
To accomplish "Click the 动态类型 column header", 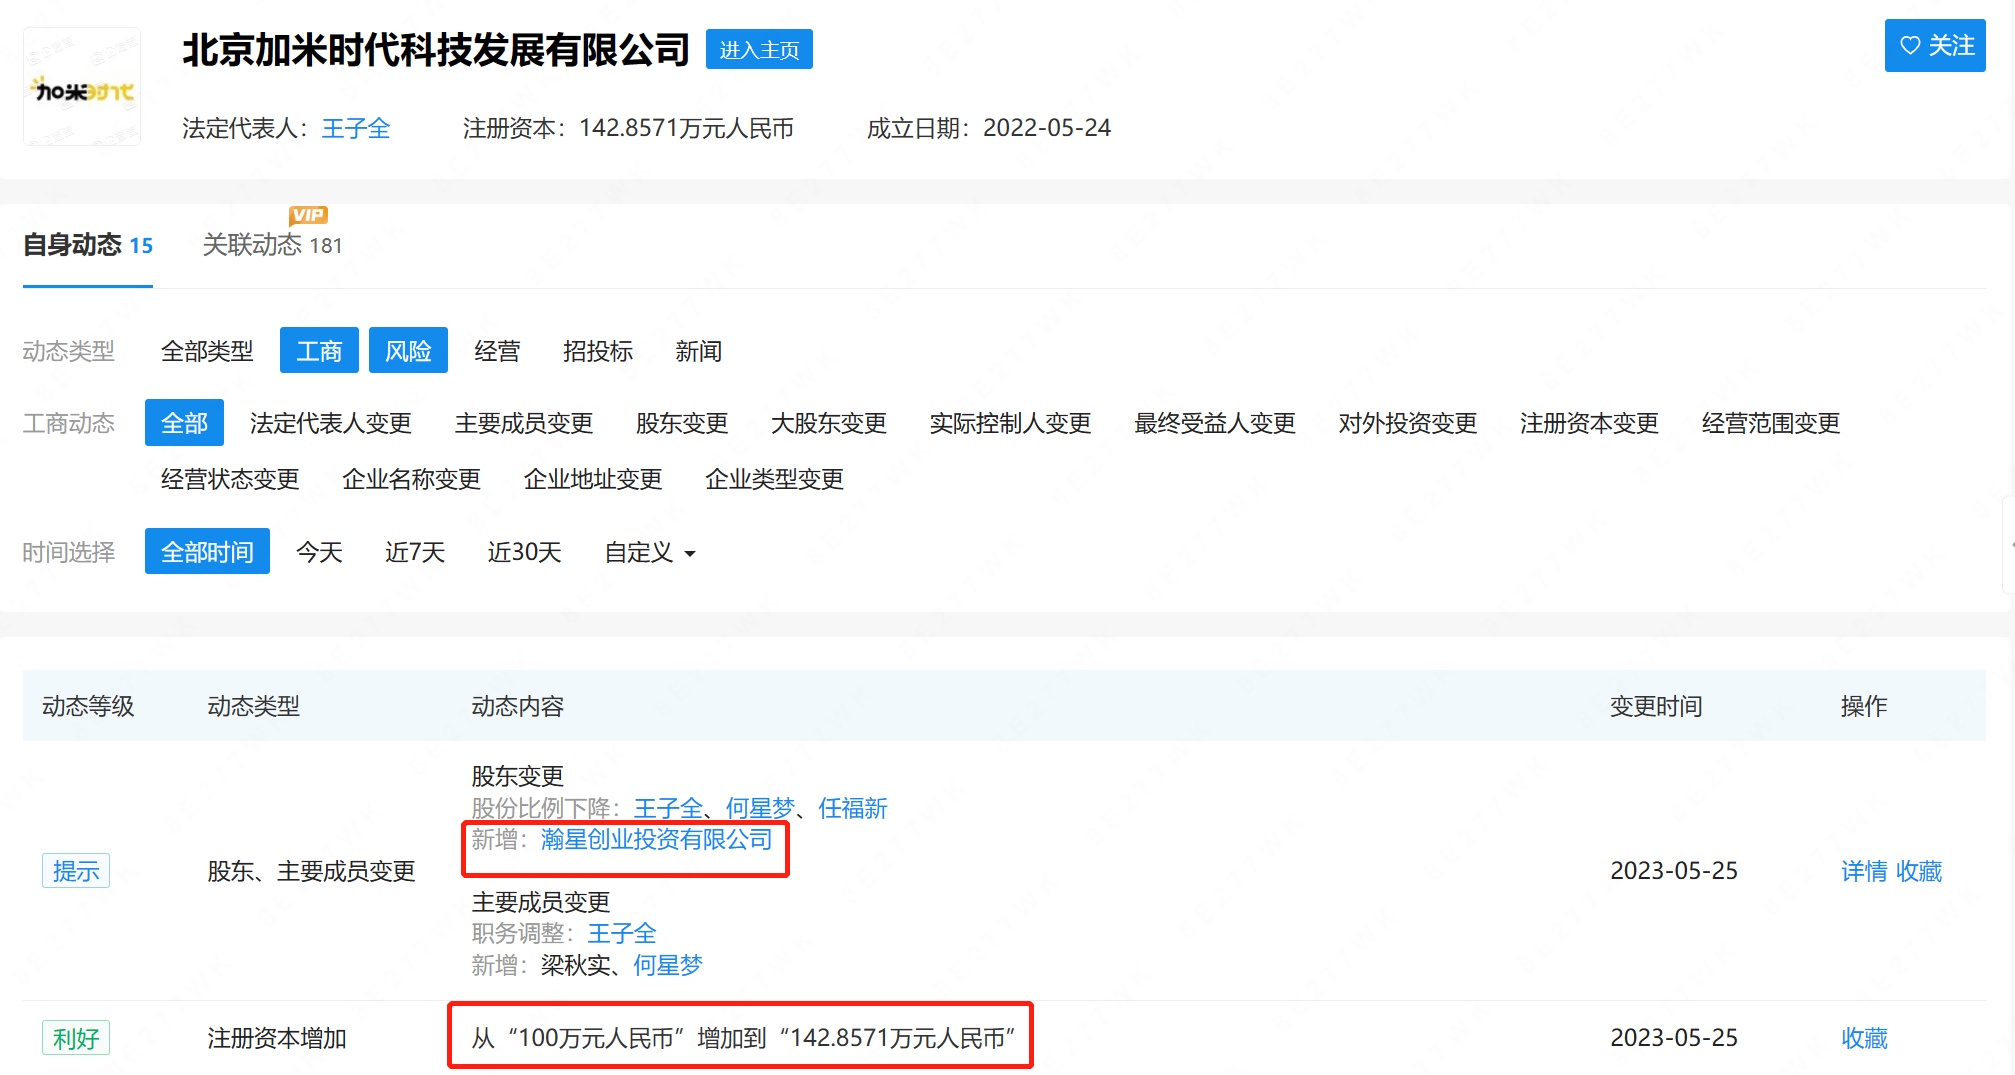I will 254,706.
